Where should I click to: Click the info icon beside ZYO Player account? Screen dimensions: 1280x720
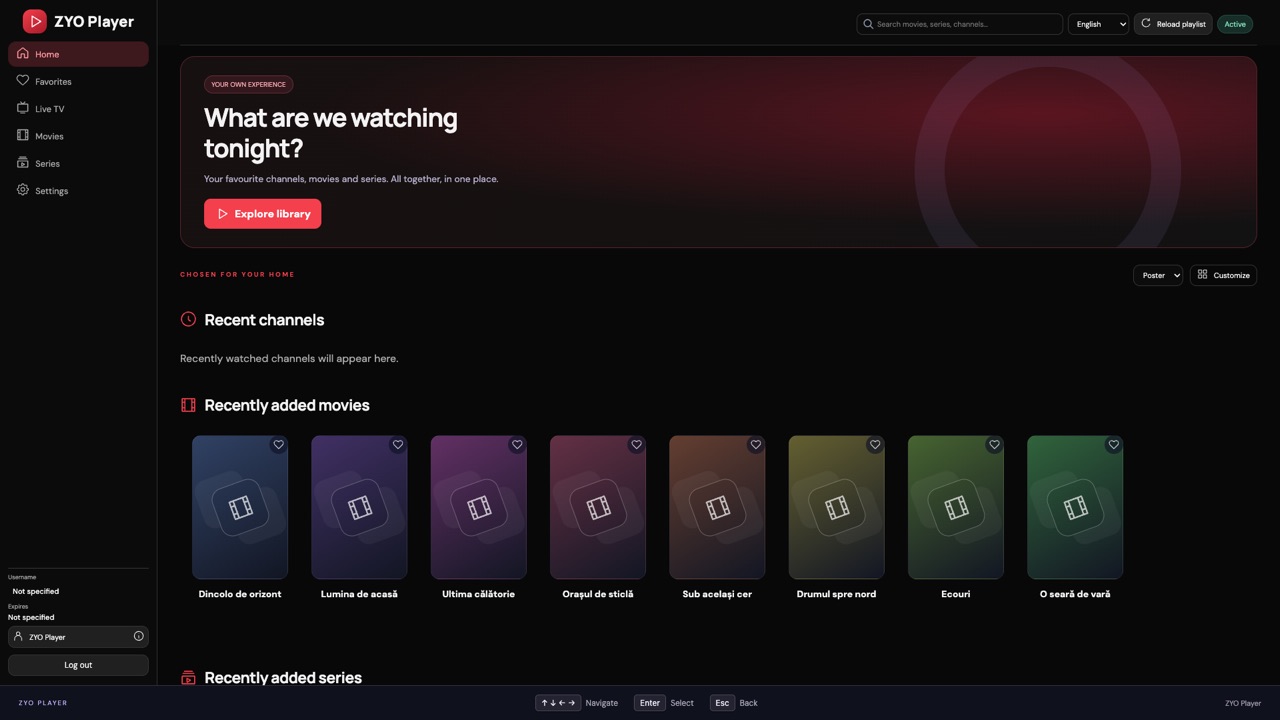point(138,636)
